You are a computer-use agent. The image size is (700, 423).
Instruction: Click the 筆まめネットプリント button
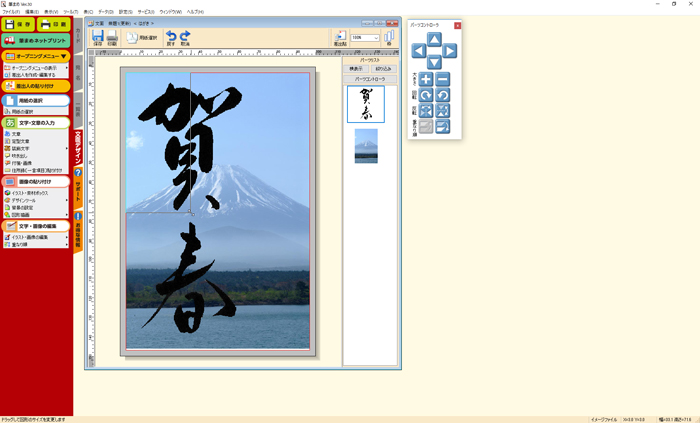(36, 40)
